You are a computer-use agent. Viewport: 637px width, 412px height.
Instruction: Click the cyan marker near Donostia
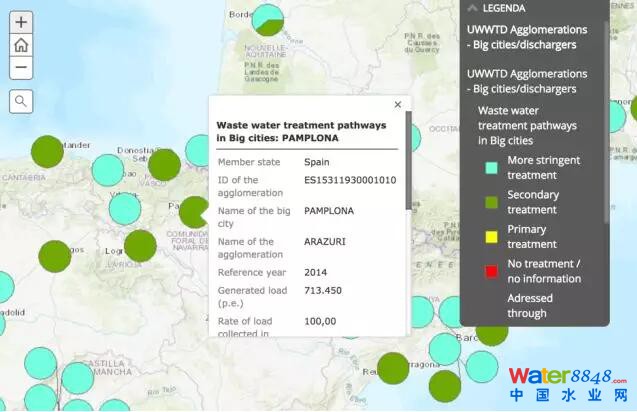coord(108,170)
